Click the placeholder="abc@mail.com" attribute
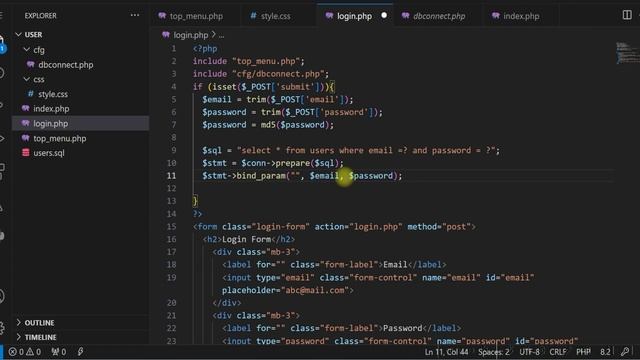 point(288,290)
